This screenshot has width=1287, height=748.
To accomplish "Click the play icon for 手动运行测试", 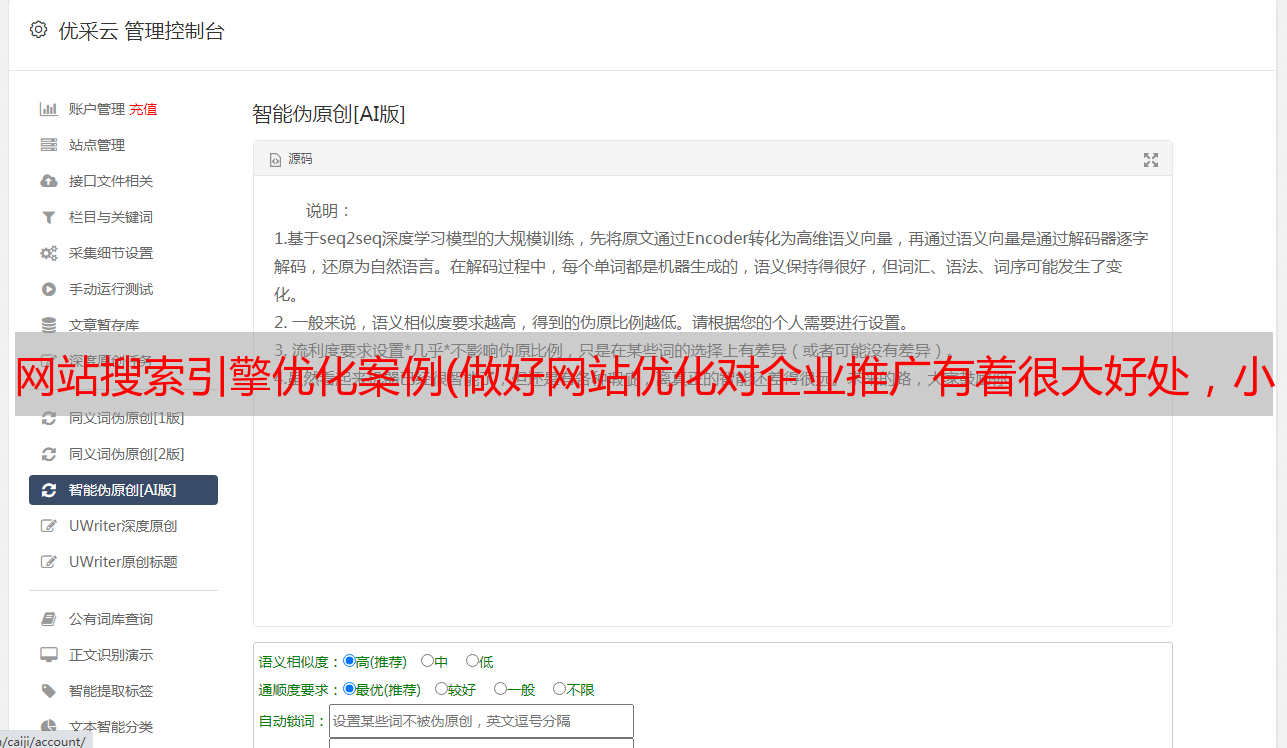I will [x=48, y=289].
